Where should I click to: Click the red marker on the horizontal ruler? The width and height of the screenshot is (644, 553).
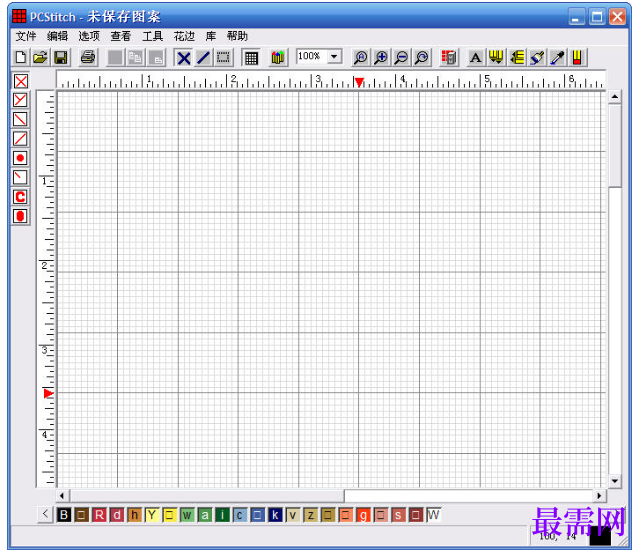click(x=359, y=83)
